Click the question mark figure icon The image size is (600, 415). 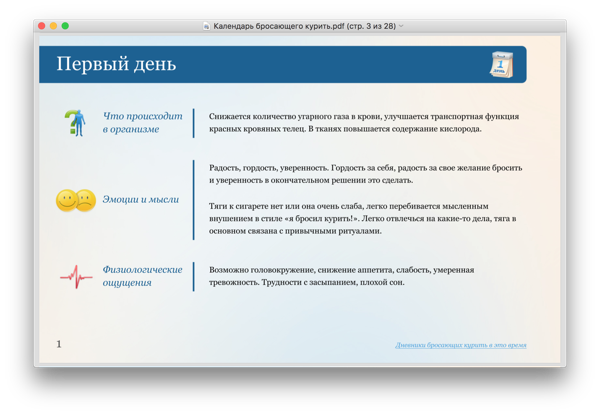pyautogui.click(x=74, y=123)
